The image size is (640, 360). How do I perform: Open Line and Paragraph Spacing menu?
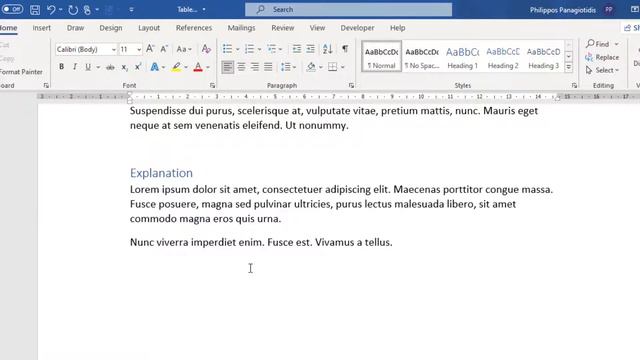coord(288,67)
